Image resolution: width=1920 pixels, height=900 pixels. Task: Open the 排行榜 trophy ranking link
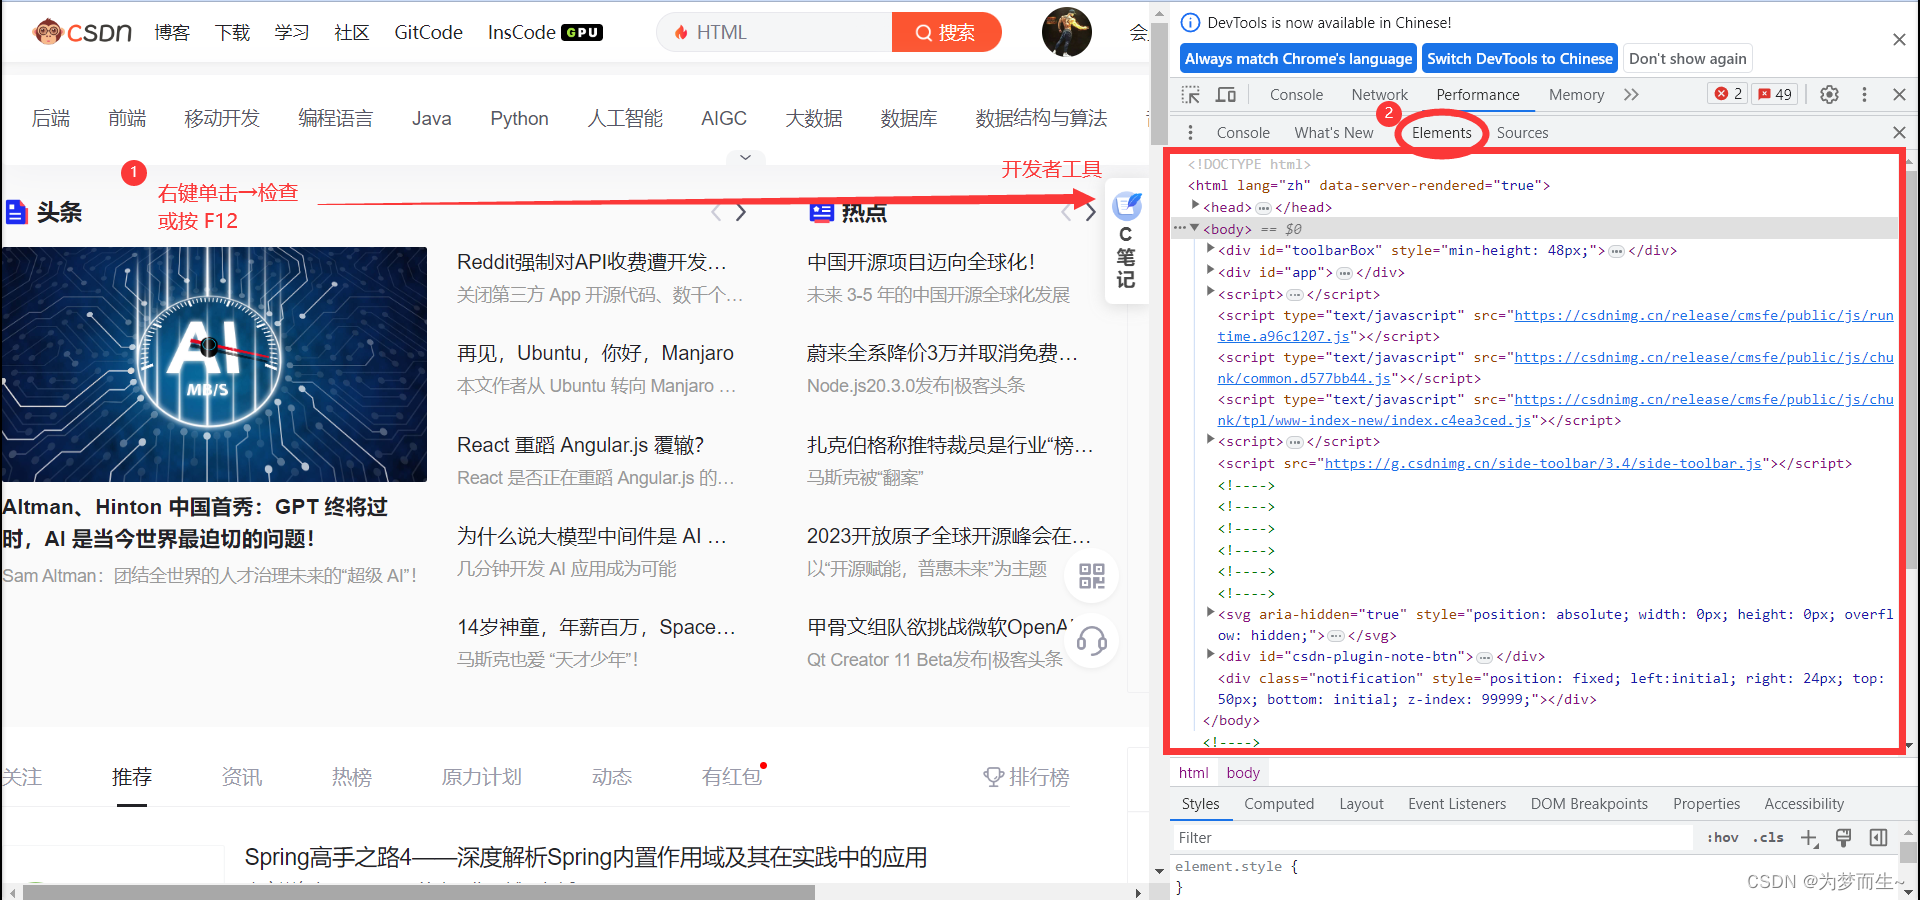point(1027,777)
